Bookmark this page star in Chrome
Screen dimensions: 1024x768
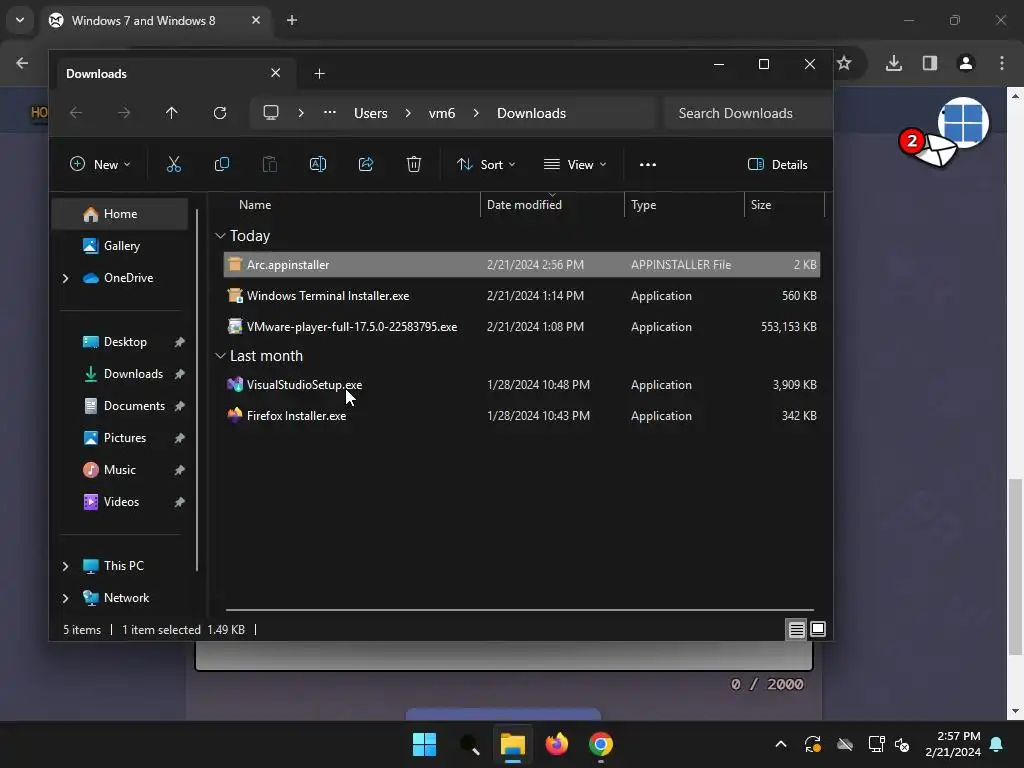(x=844, y=63)
